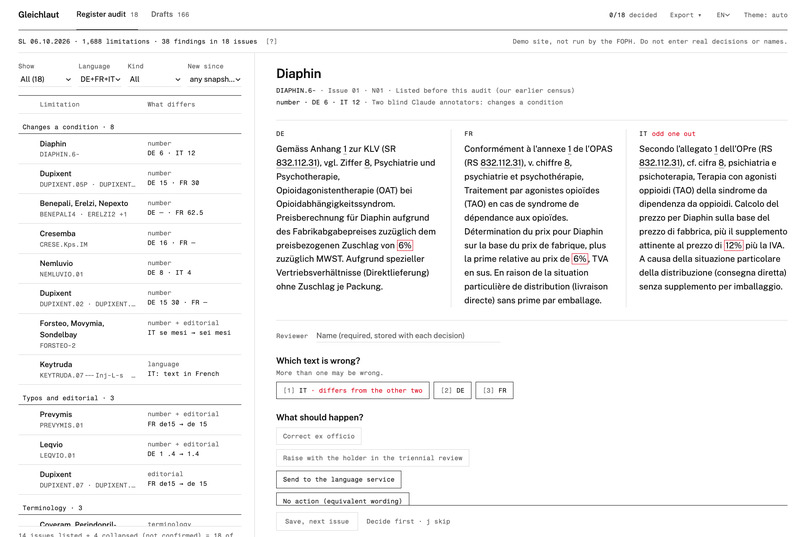
Task: Click the Diaphin heading
Action: tap(299, 74)
